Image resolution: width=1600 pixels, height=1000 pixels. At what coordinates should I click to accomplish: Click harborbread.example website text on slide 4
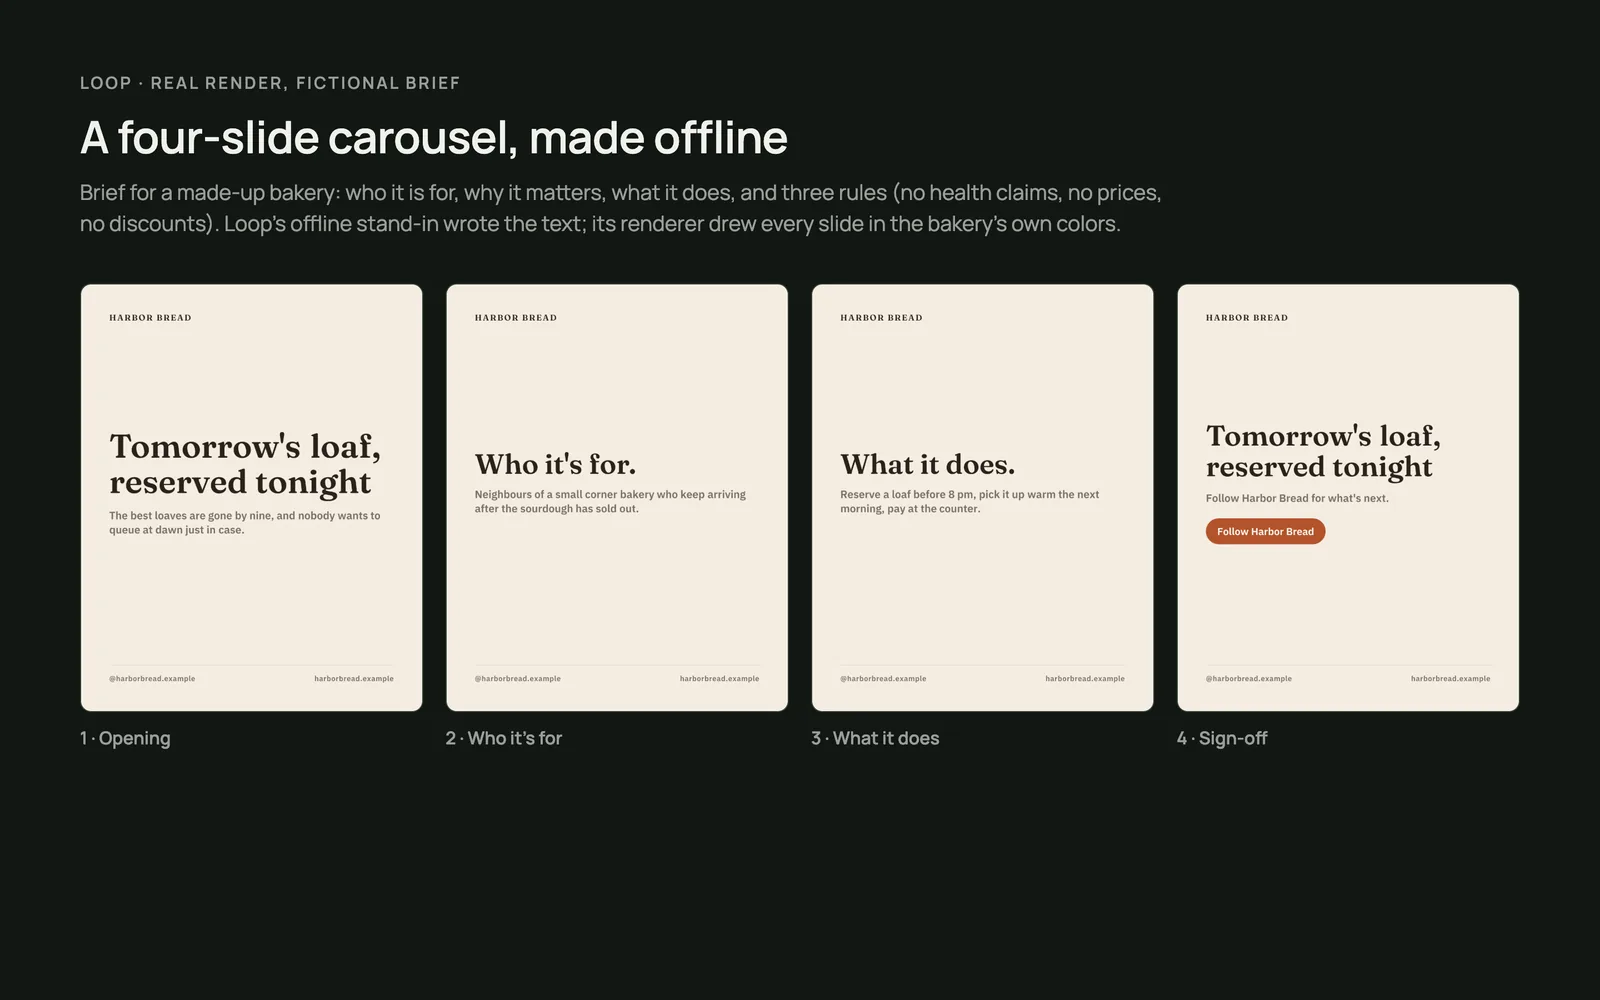pos(1451,678)
